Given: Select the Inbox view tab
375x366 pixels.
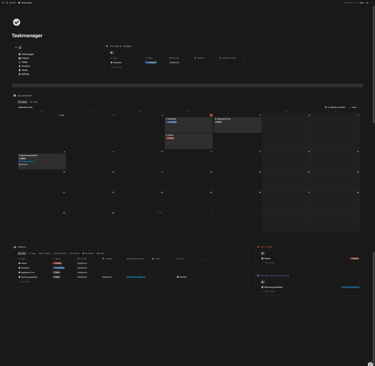Looking at the screenshot, I should (x=22, y=253).
